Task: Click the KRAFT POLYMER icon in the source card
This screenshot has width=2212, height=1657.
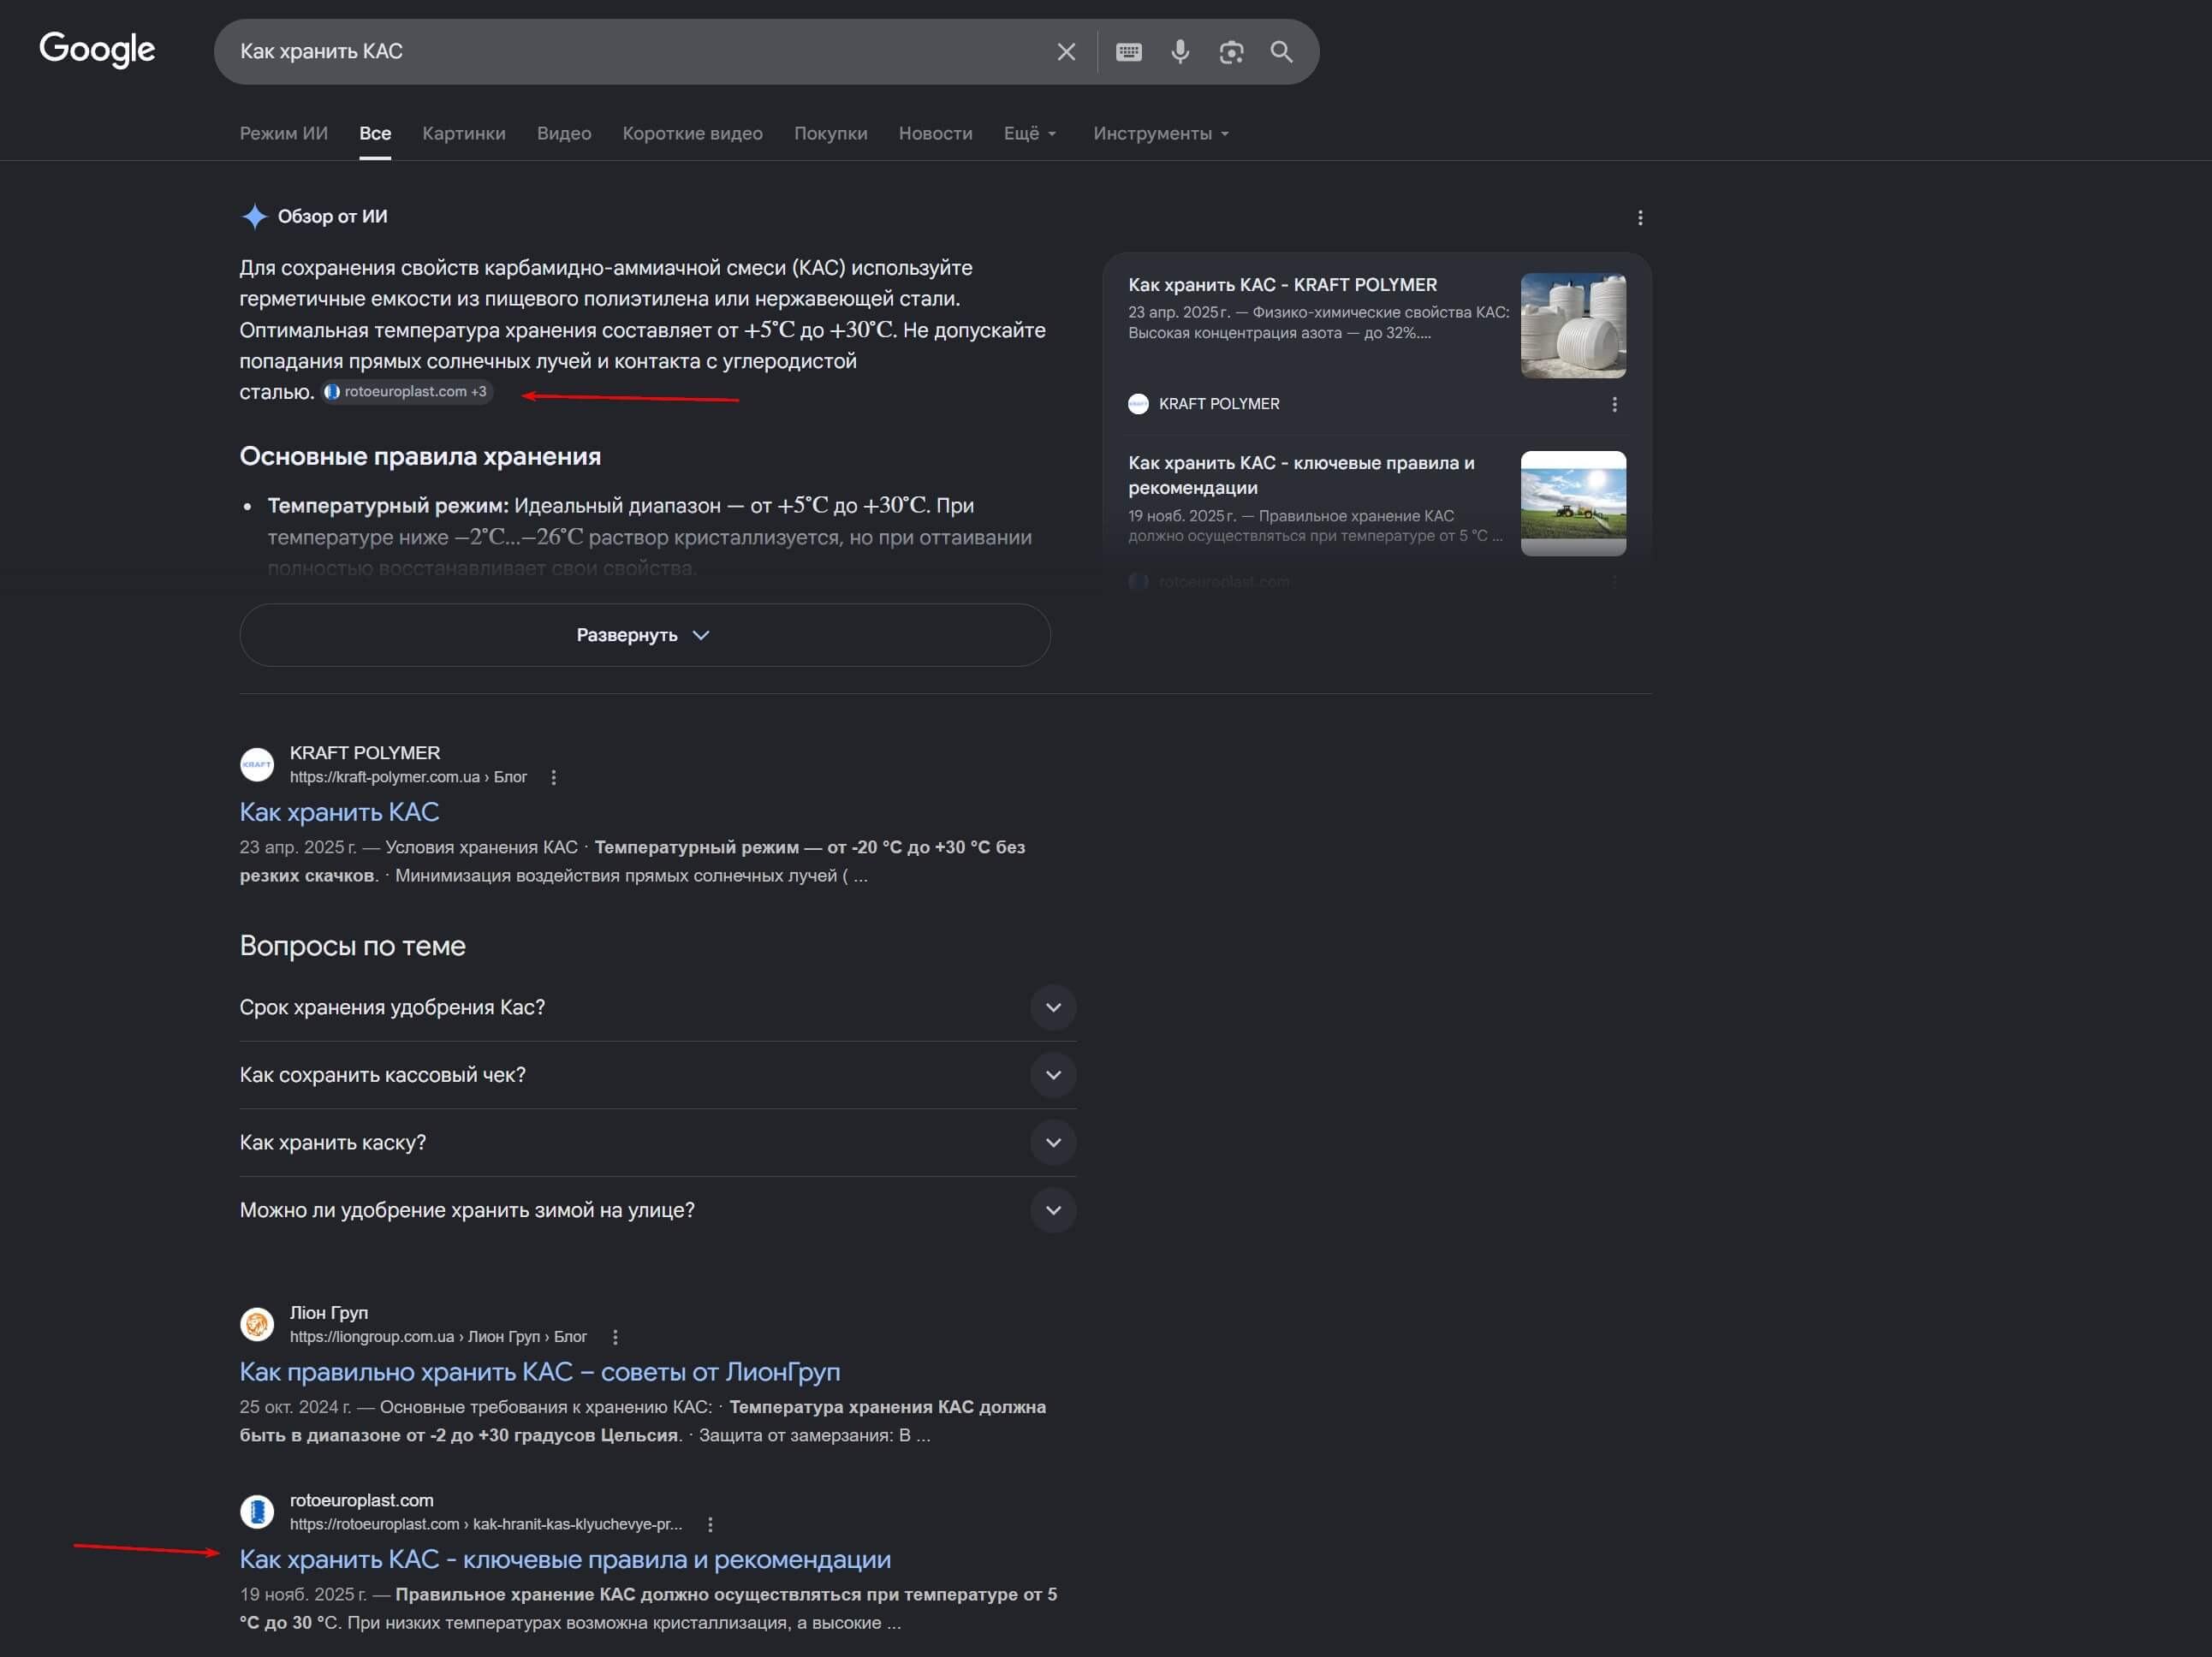Action: coord(1138,404)
